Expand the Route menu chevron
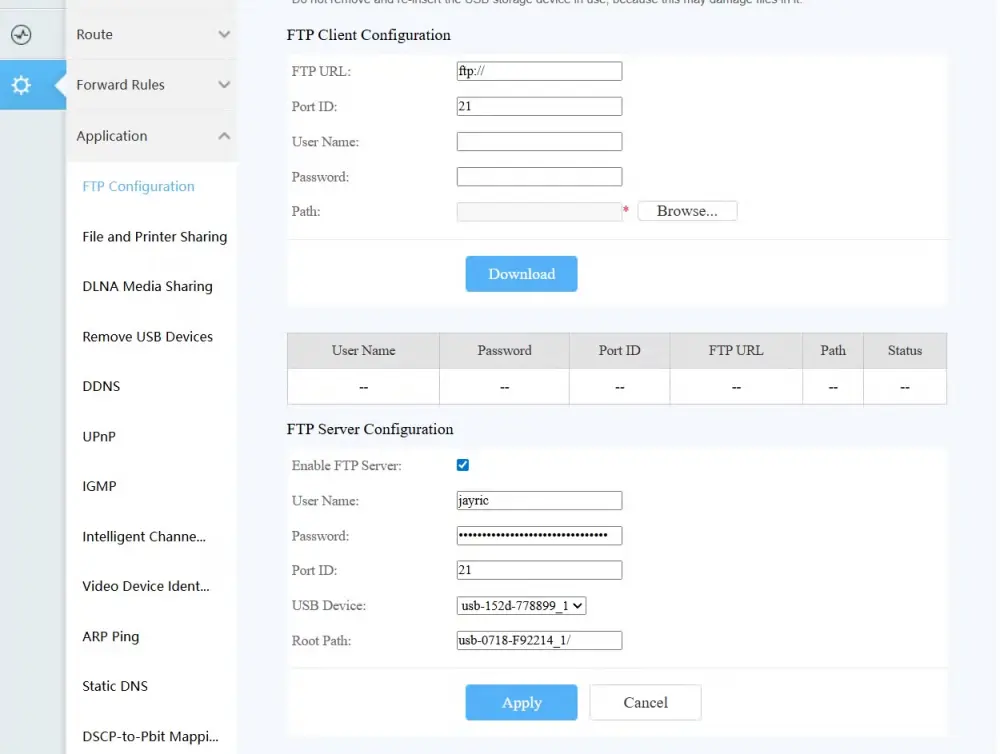 (x=224, y=34)
